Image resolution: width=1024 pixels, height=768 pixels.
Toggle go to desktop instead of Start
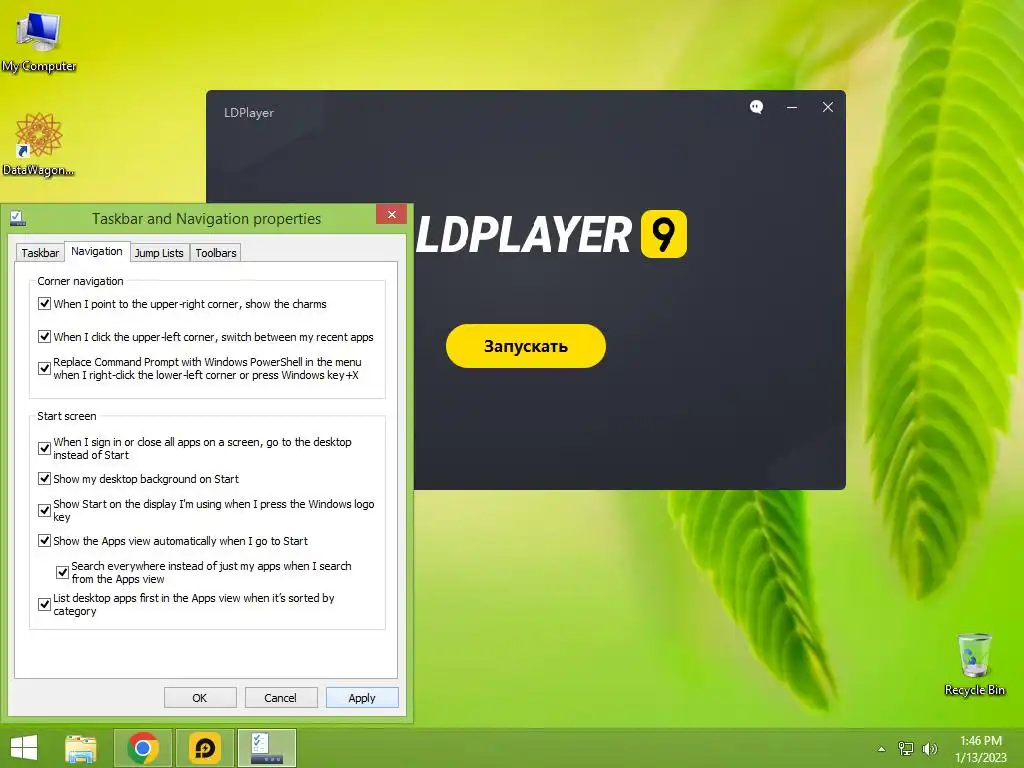44,449
